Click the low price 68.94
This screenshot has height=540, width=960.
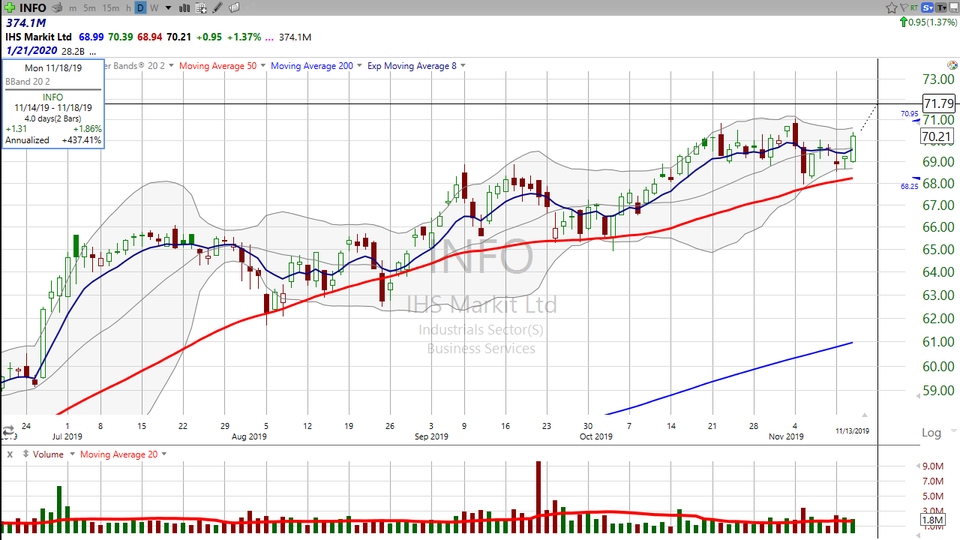(x=149, y=37)
